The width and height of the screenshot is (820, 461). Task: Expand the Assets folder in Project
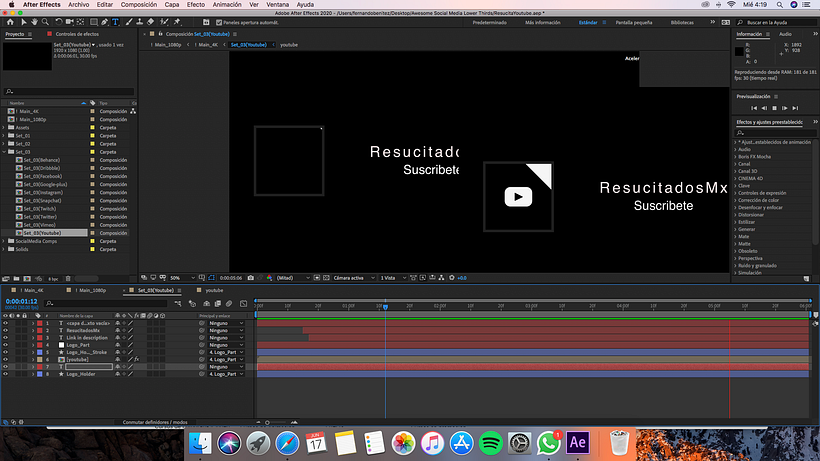pyautogui.click(x=4, y=128)
